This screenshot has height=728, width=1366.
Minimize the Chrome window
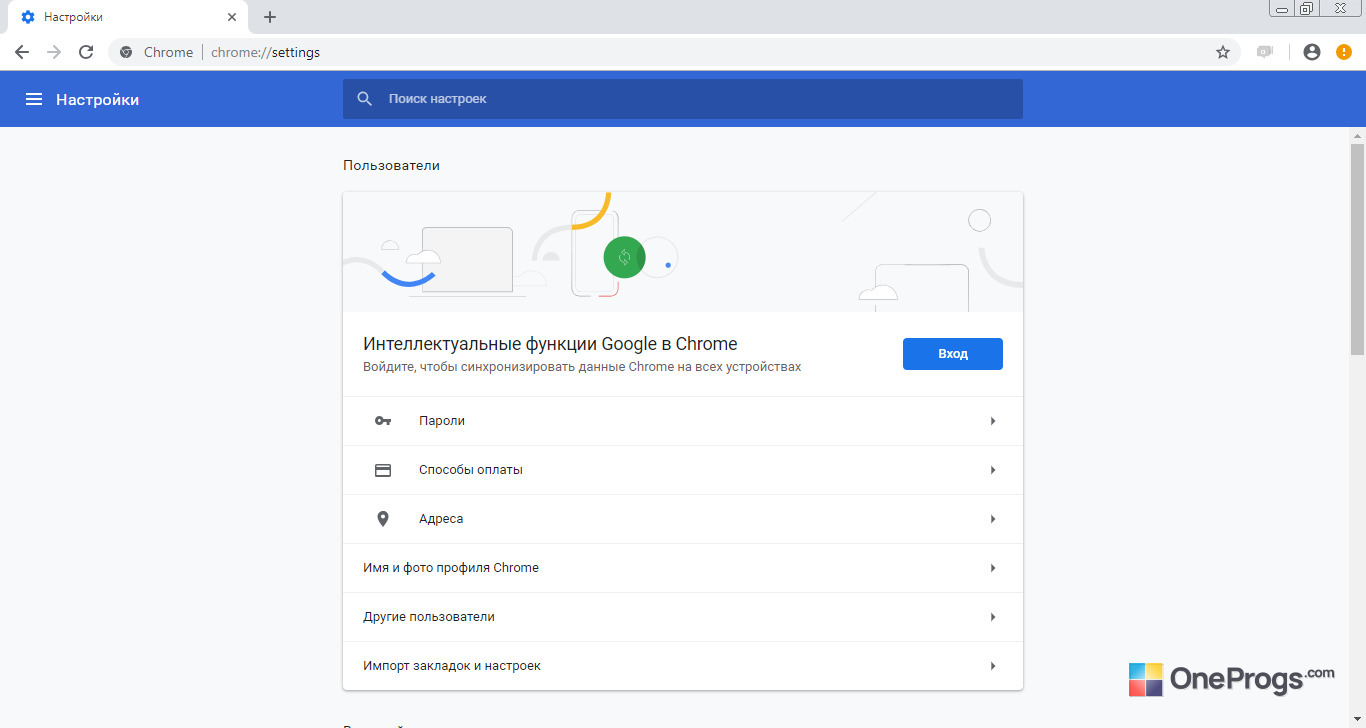coord(1282,9)
